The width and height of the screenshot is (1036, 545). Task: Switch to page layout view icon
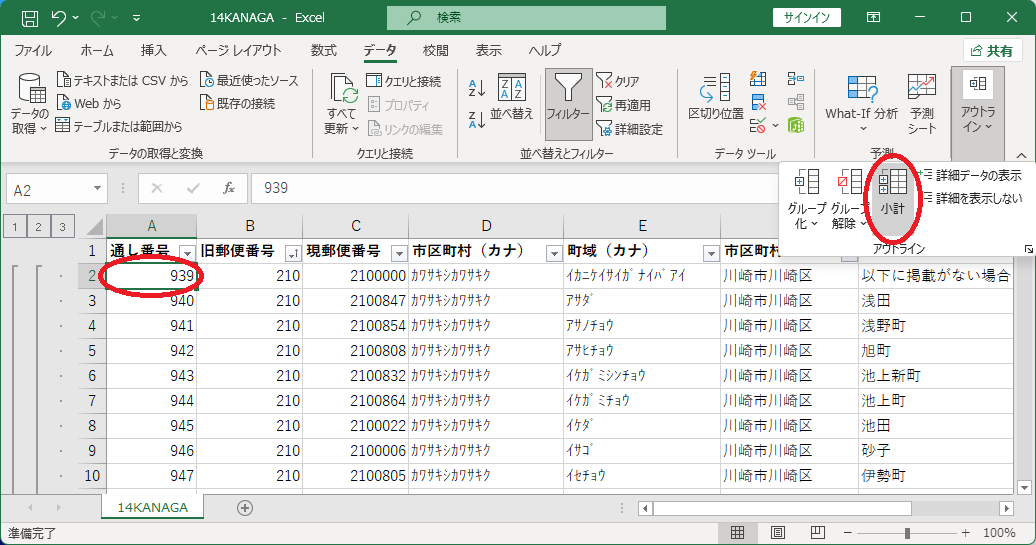(778, 532)
